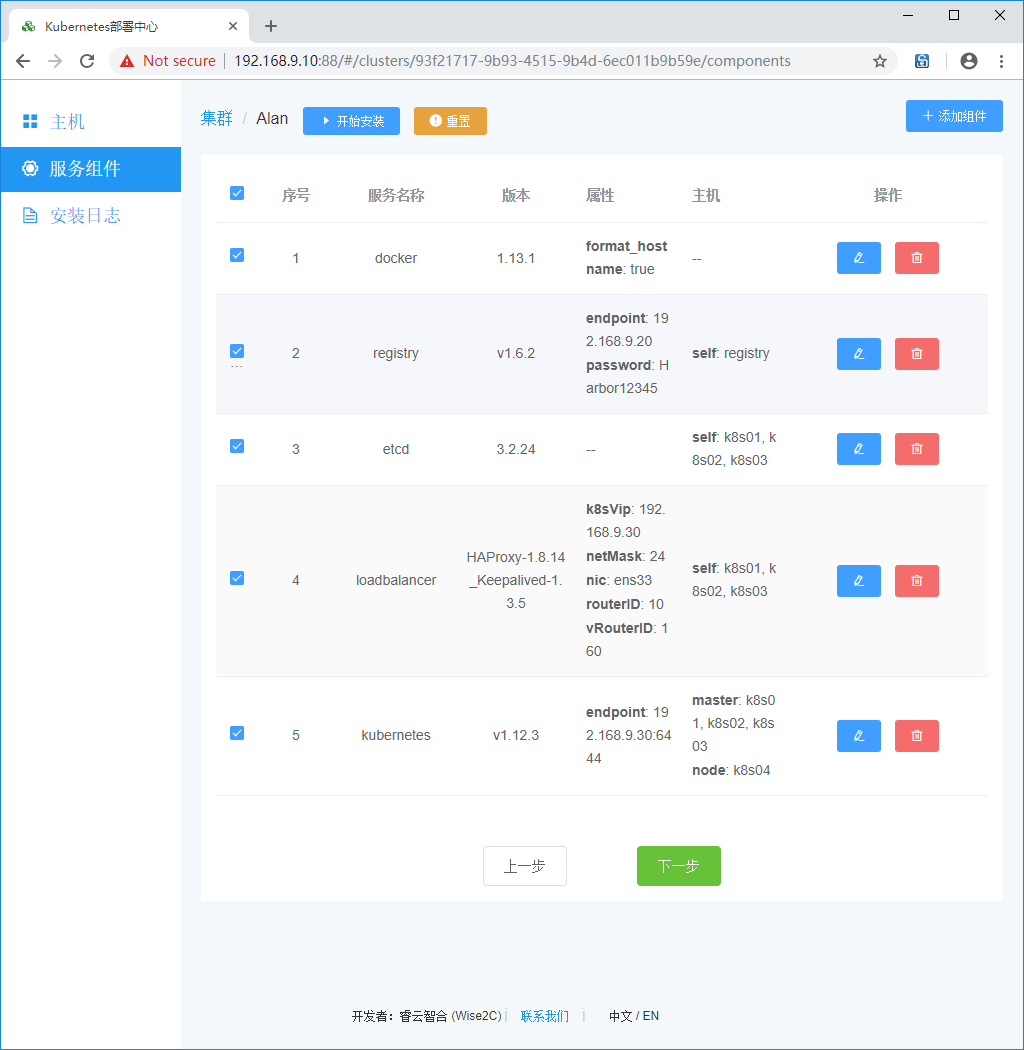Delete the kubernetes component
The height and width of the screenshot is (1050, 1024).
coord(917,736)
